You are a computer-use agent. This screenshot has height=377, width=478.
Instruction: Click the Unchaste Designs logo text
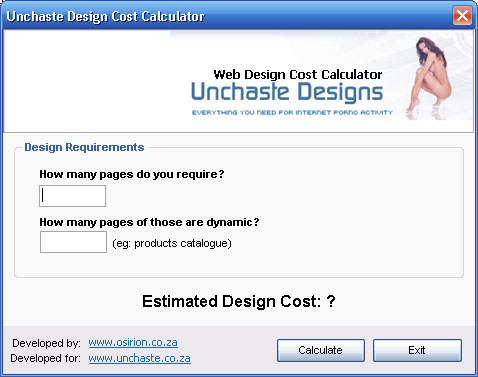pos(287,92)
